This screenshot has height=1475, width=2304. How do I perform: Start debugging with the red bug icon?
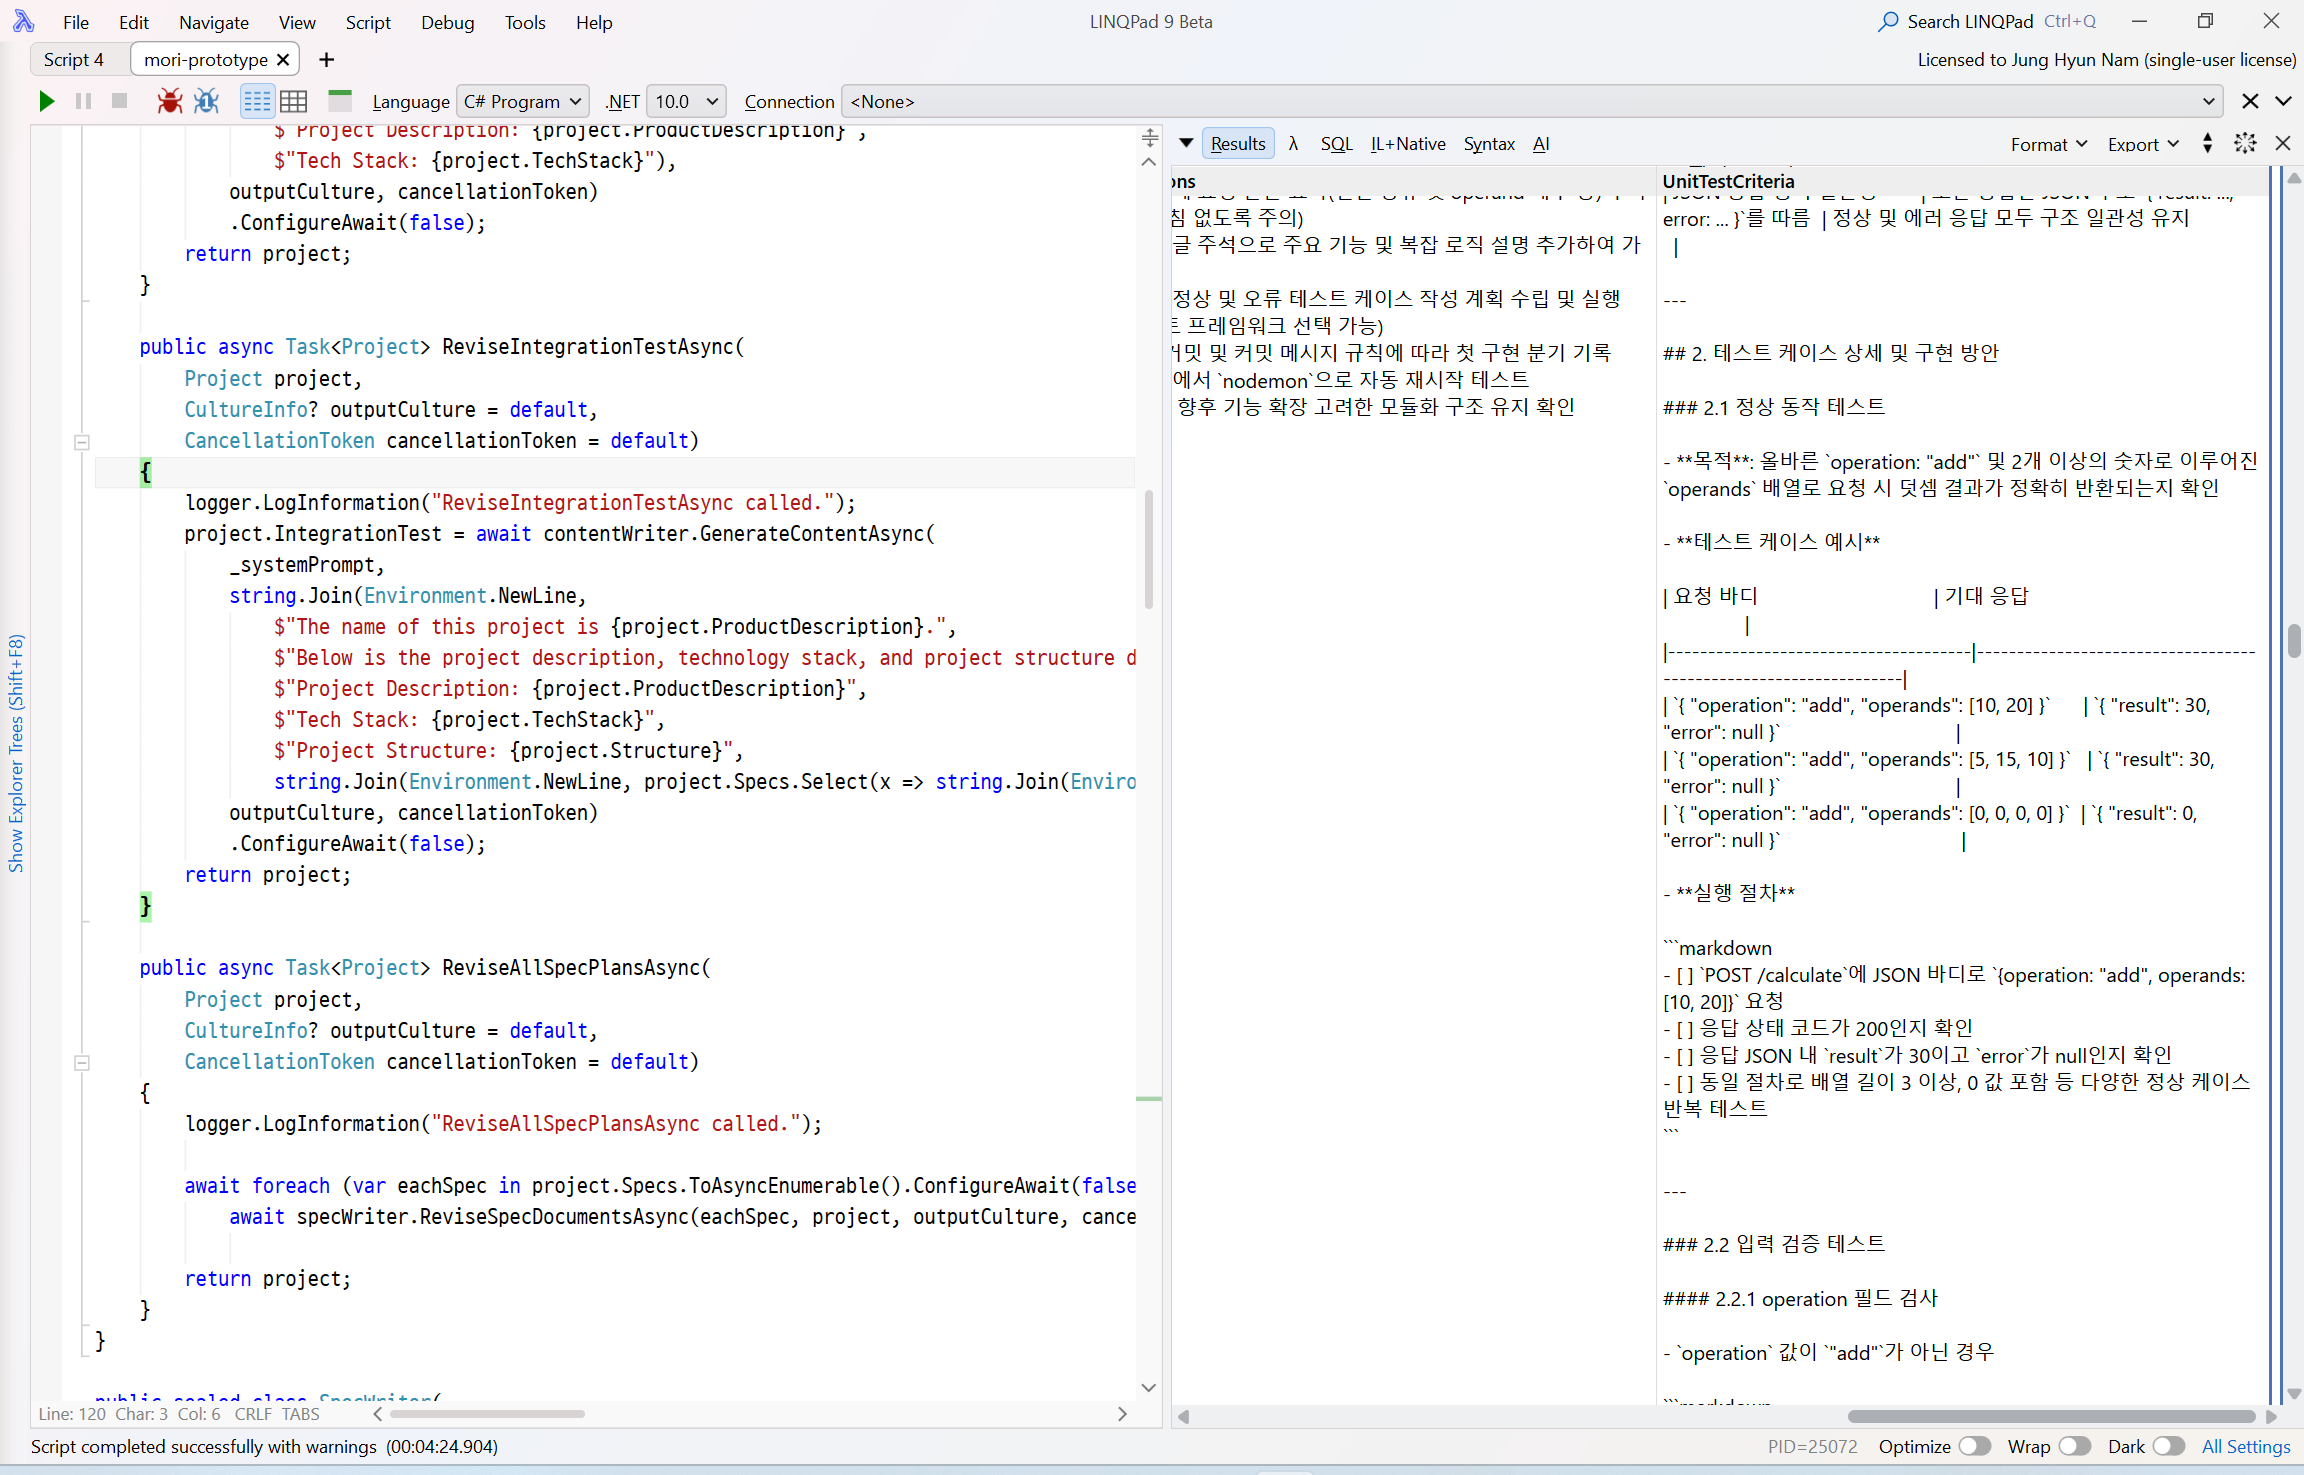[169, 101]
